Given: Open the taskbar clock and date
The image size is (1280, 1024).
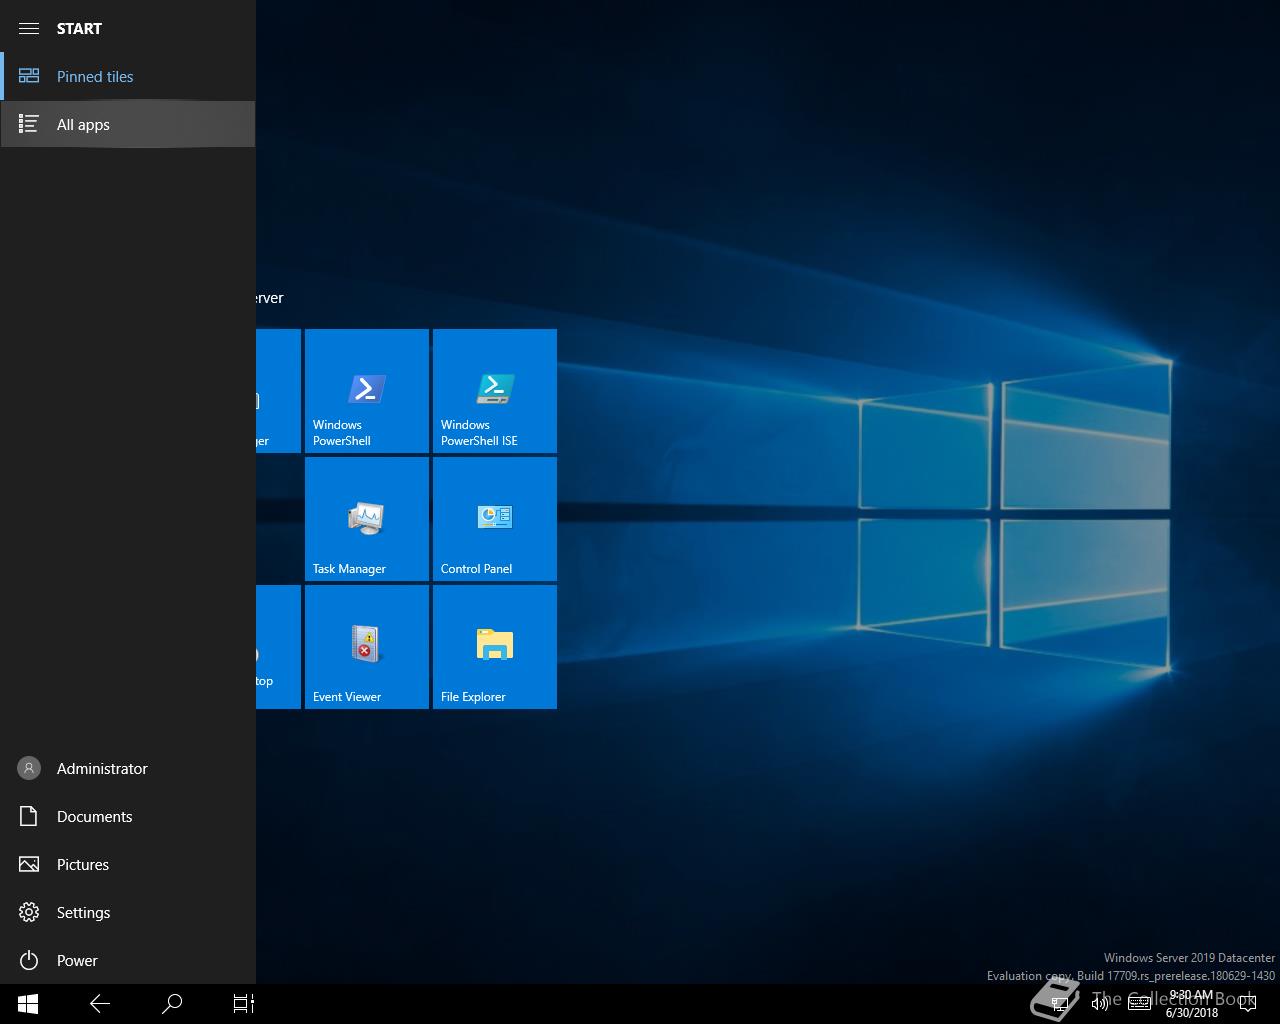Looking at the screenshot, I should 1191,1004.
